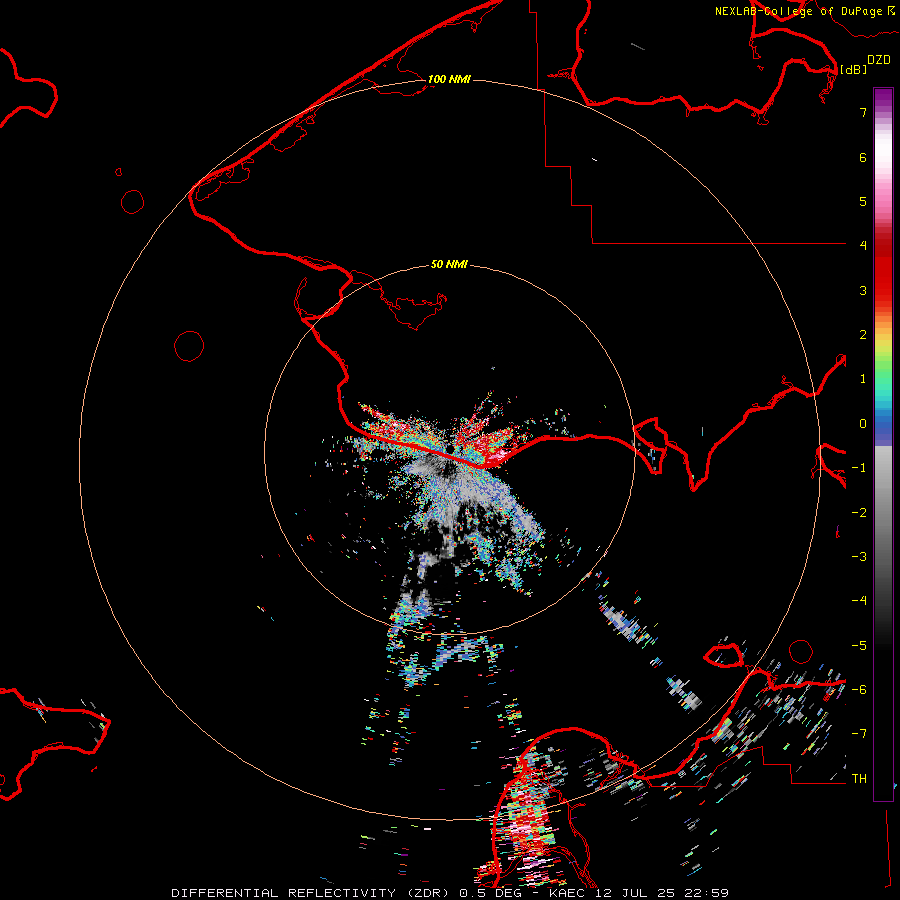Screen dimensions: 900x900
Task: Click the 0 value on color scale
Action: coord(863,424)
